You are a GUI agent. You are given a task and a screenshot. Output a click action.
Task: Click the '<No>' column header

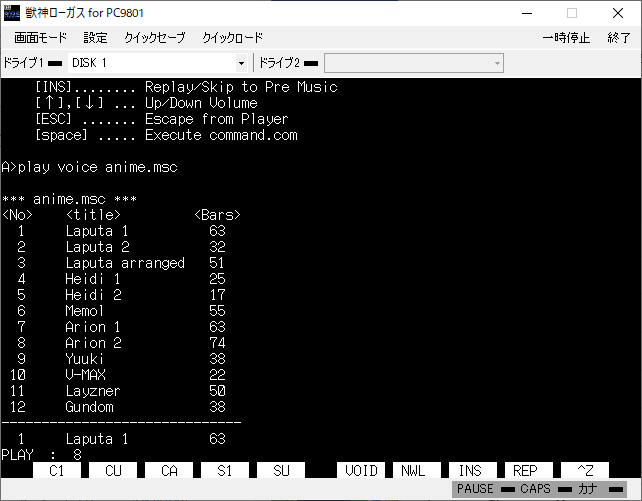tap(17, 215)
